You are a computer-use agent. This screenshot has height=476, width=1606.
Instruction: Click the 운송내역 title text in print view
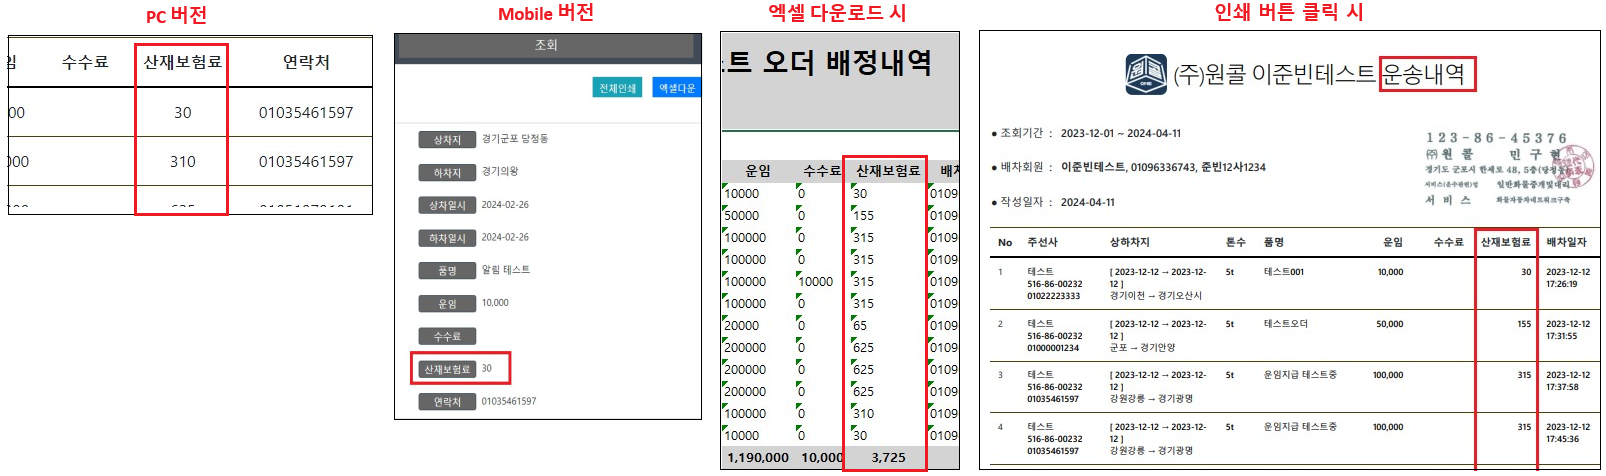(1426, 74)
